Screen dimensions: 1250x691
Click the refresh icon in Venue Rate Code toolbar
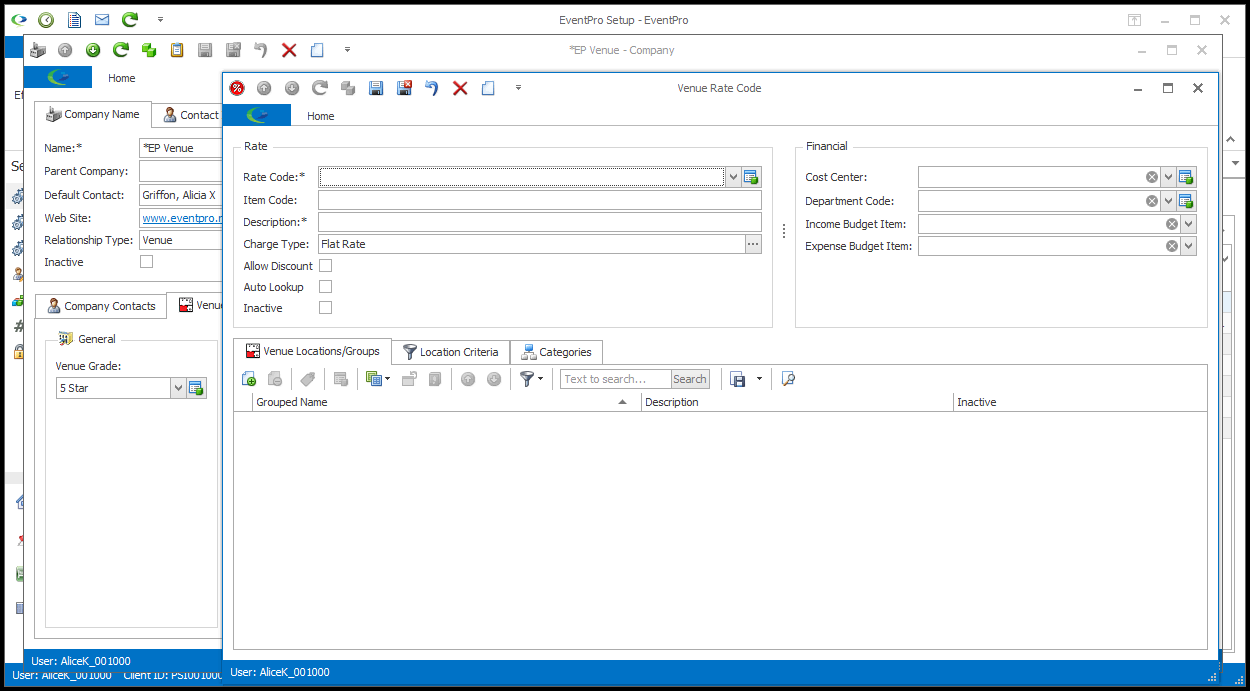click(320, 88)
